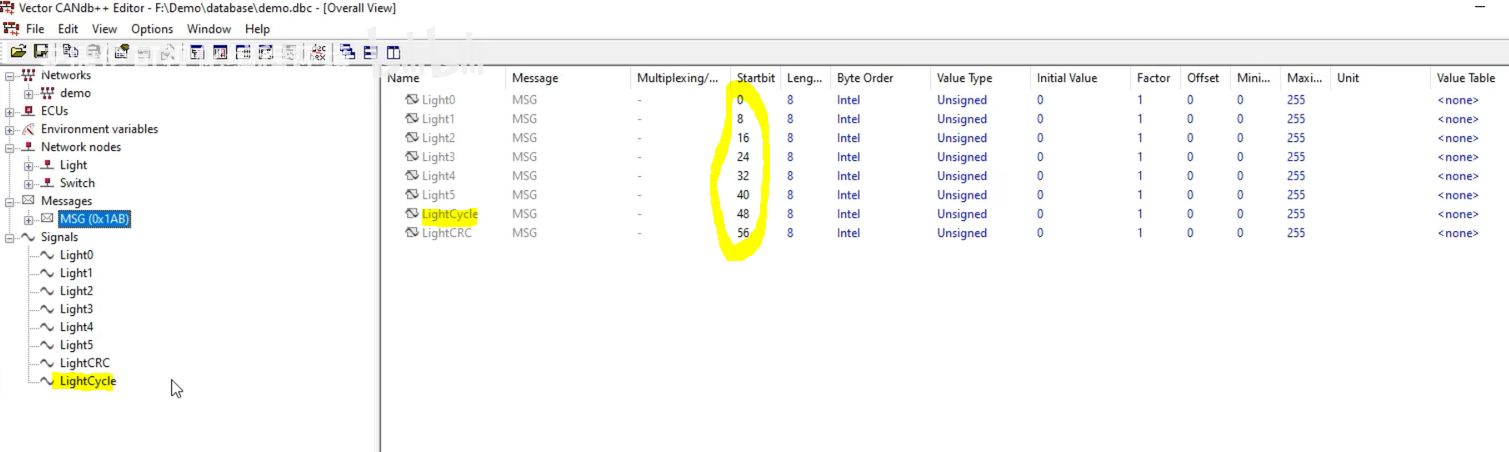Open the Window menu

[209, 29]
